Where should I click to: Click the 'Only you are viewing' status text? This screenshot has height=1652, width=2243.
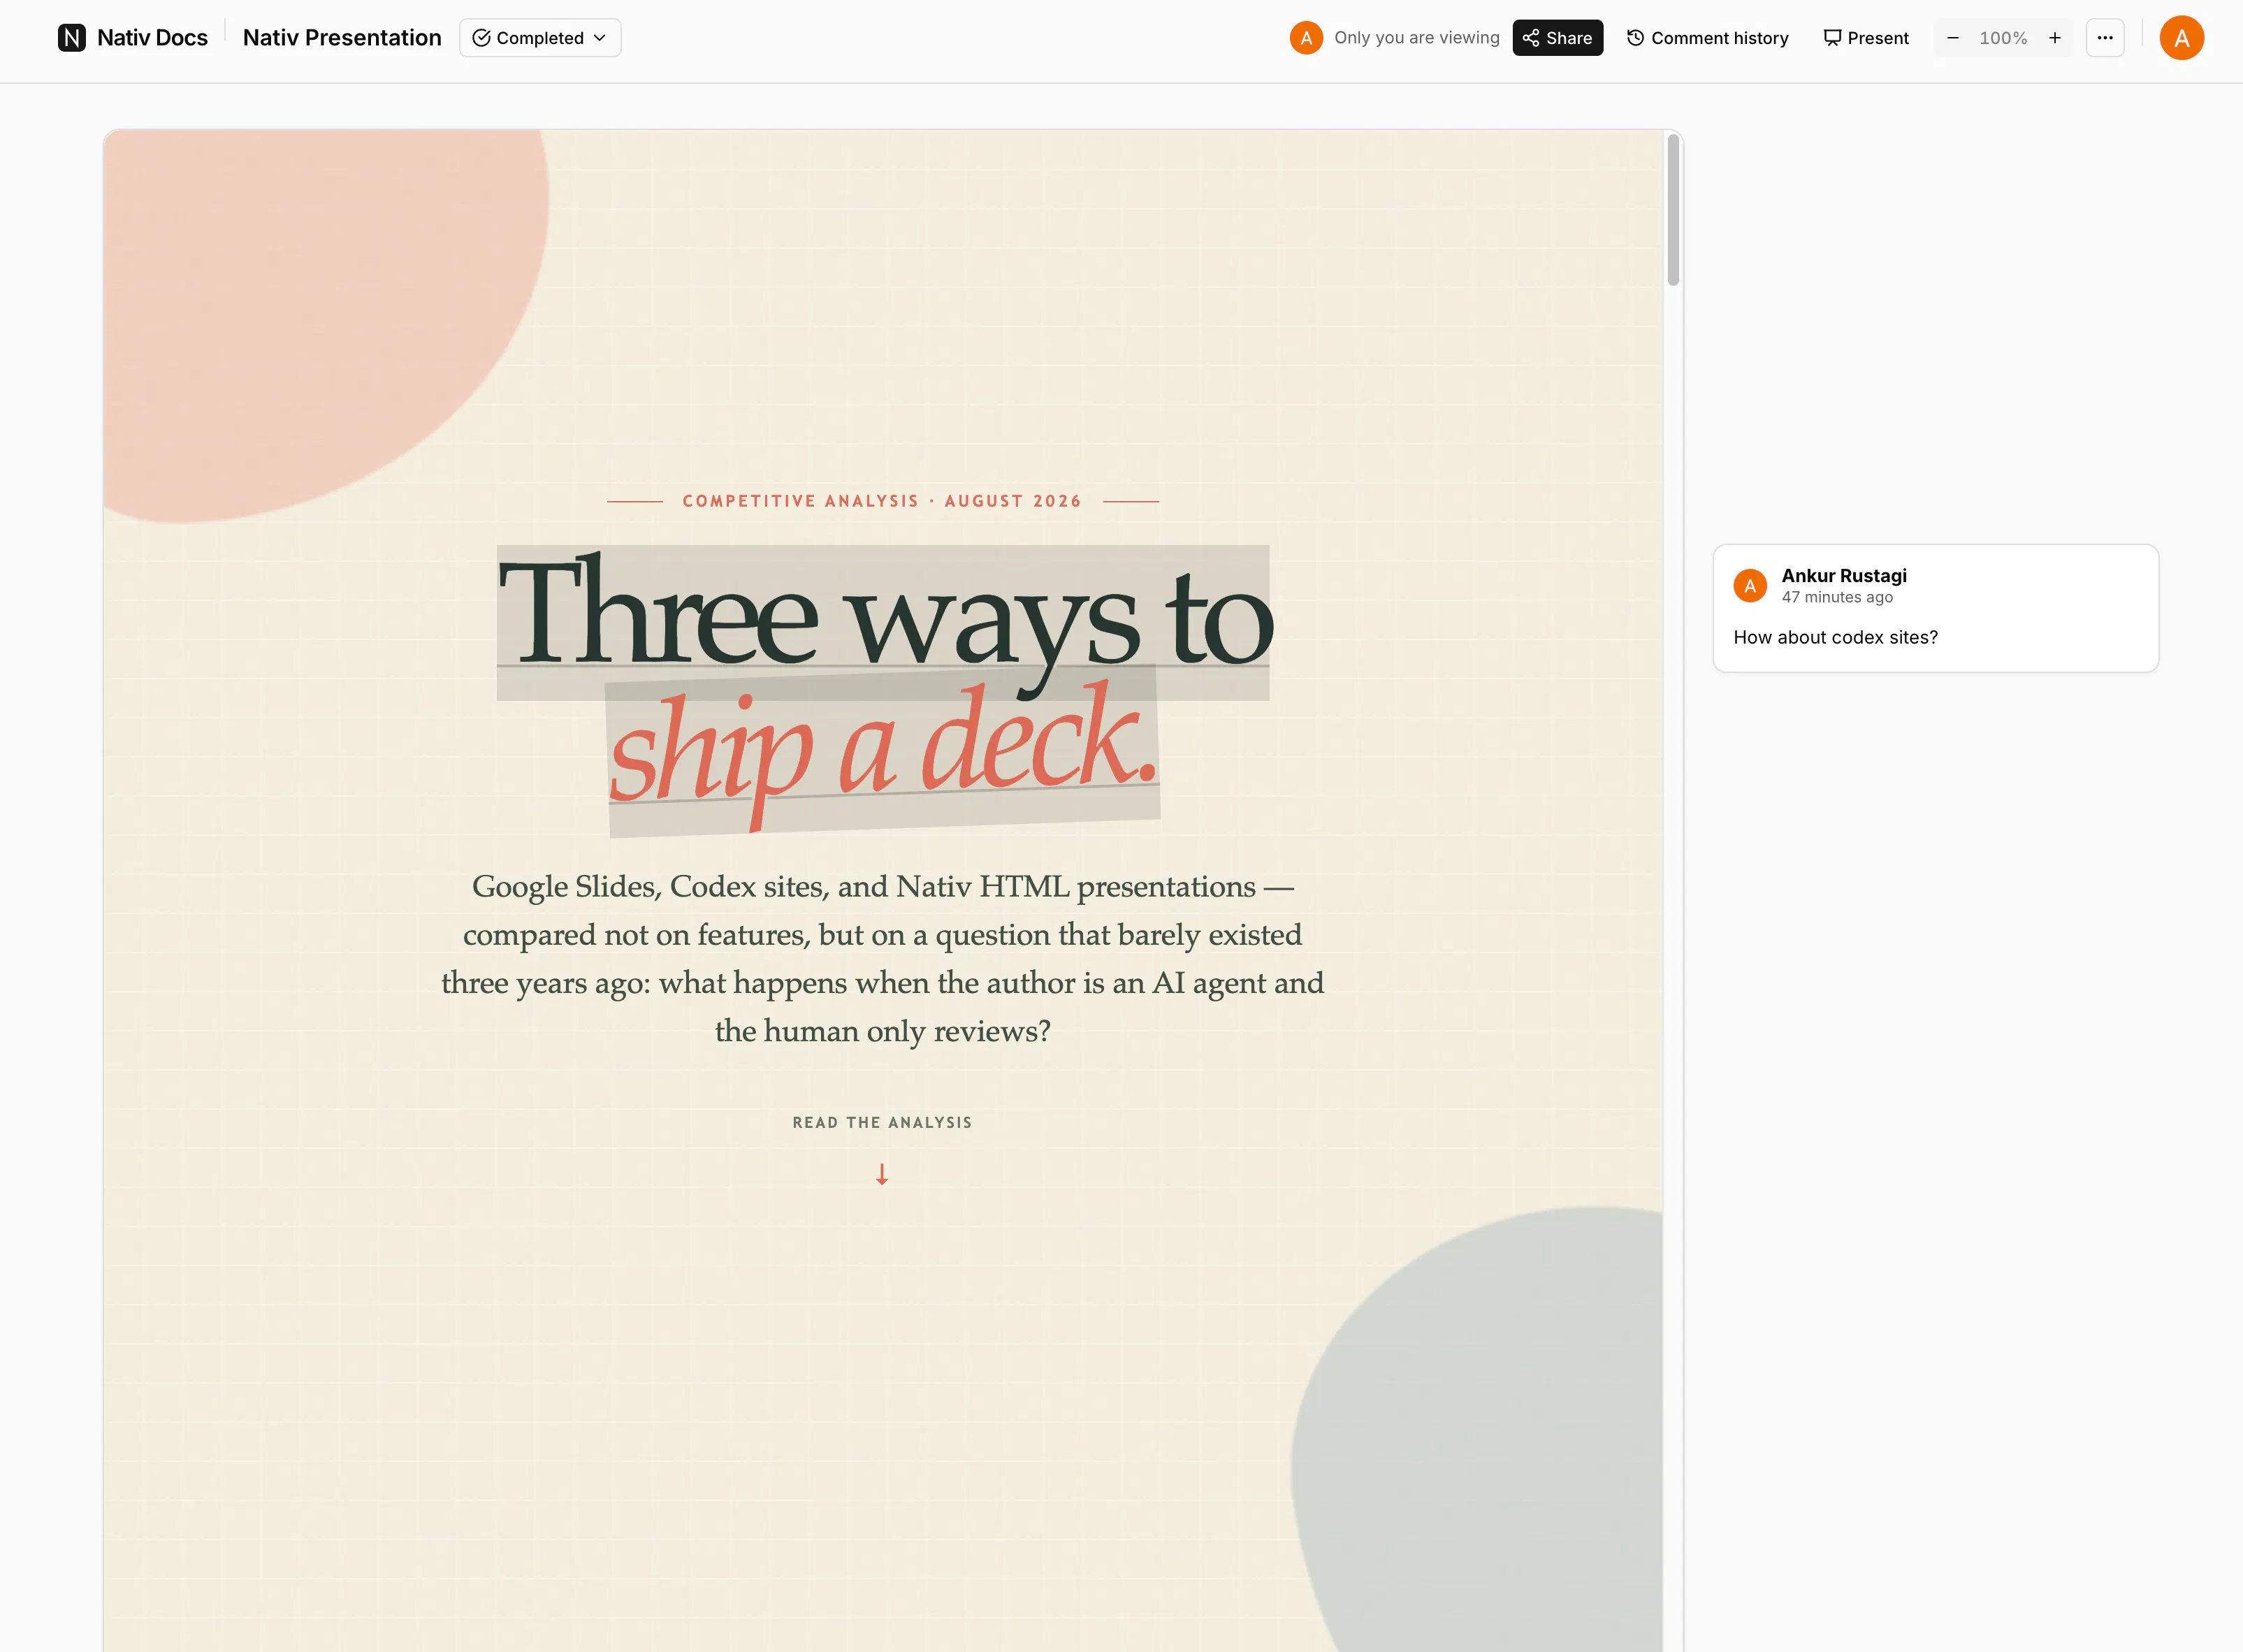1416,38
